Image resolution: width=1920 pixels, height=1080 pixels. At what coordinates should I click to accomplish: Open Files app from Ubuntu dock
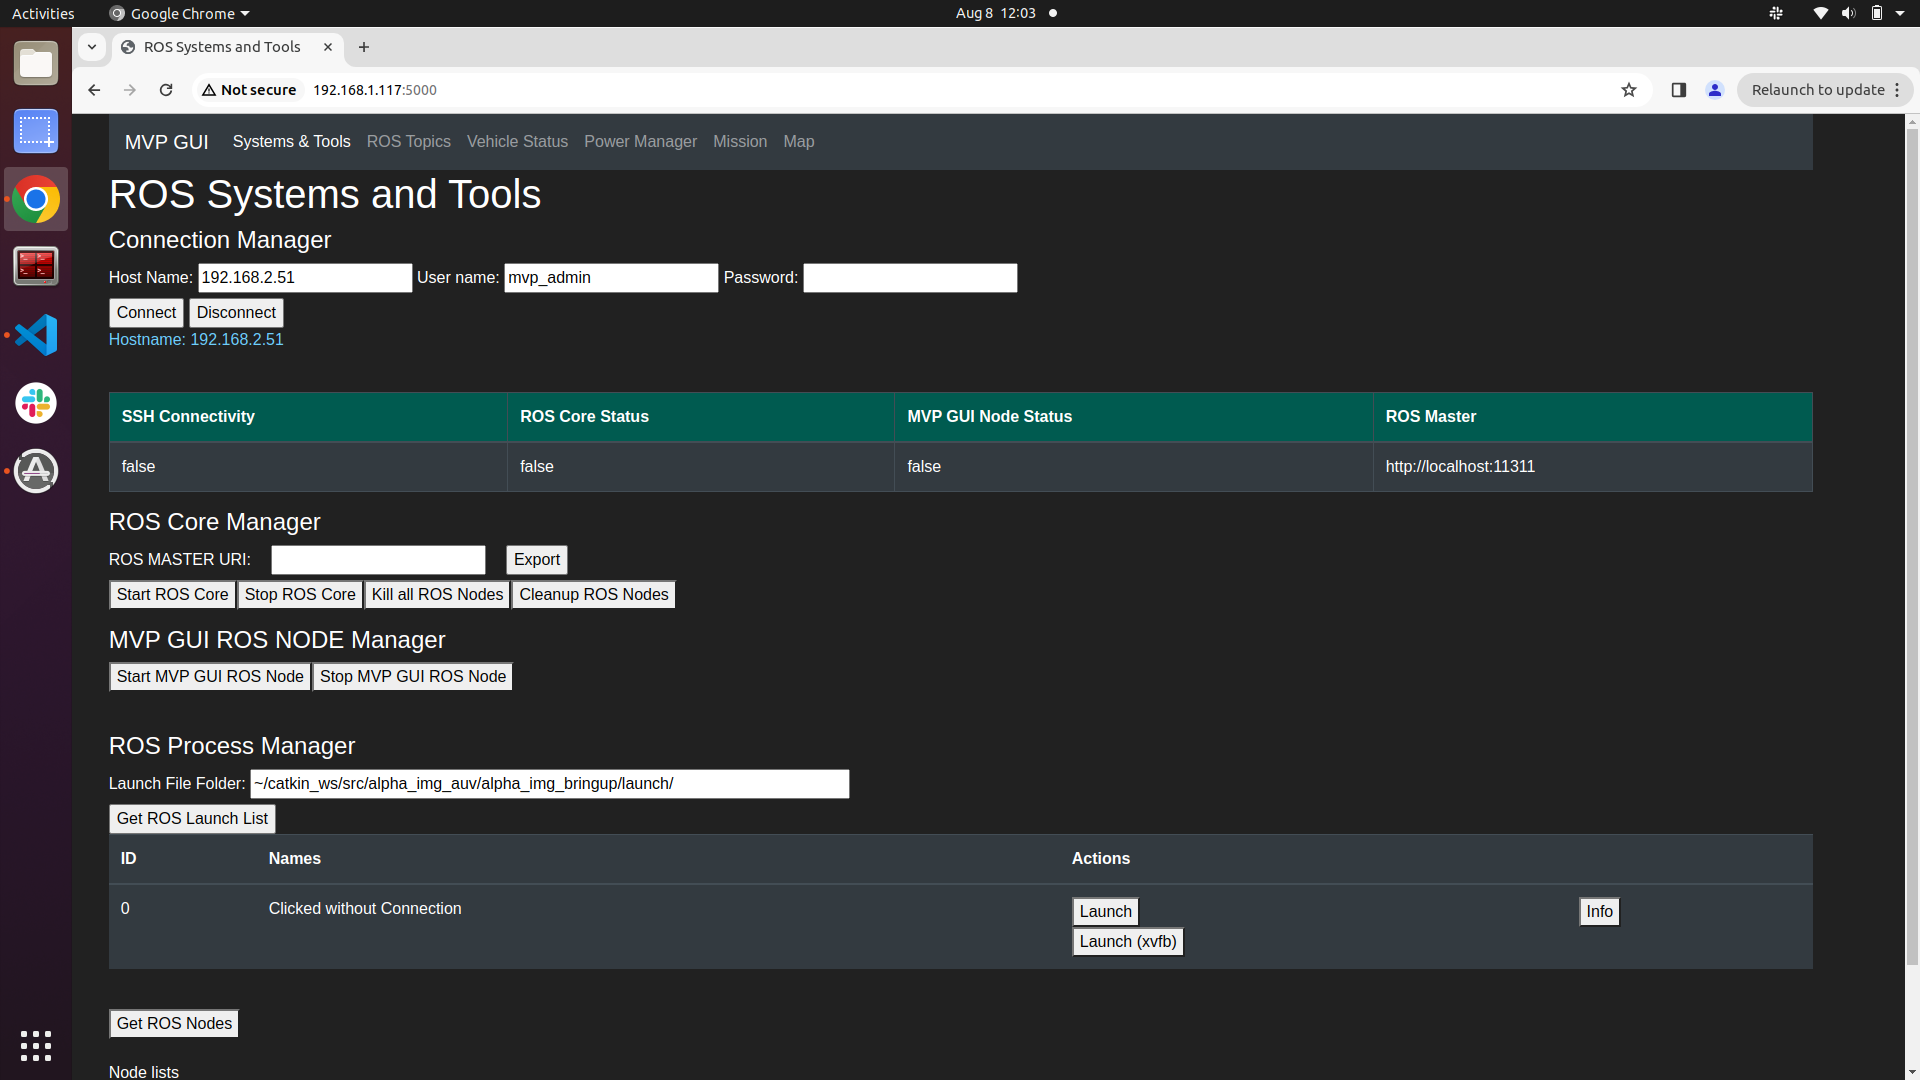(x=36, y=64)
